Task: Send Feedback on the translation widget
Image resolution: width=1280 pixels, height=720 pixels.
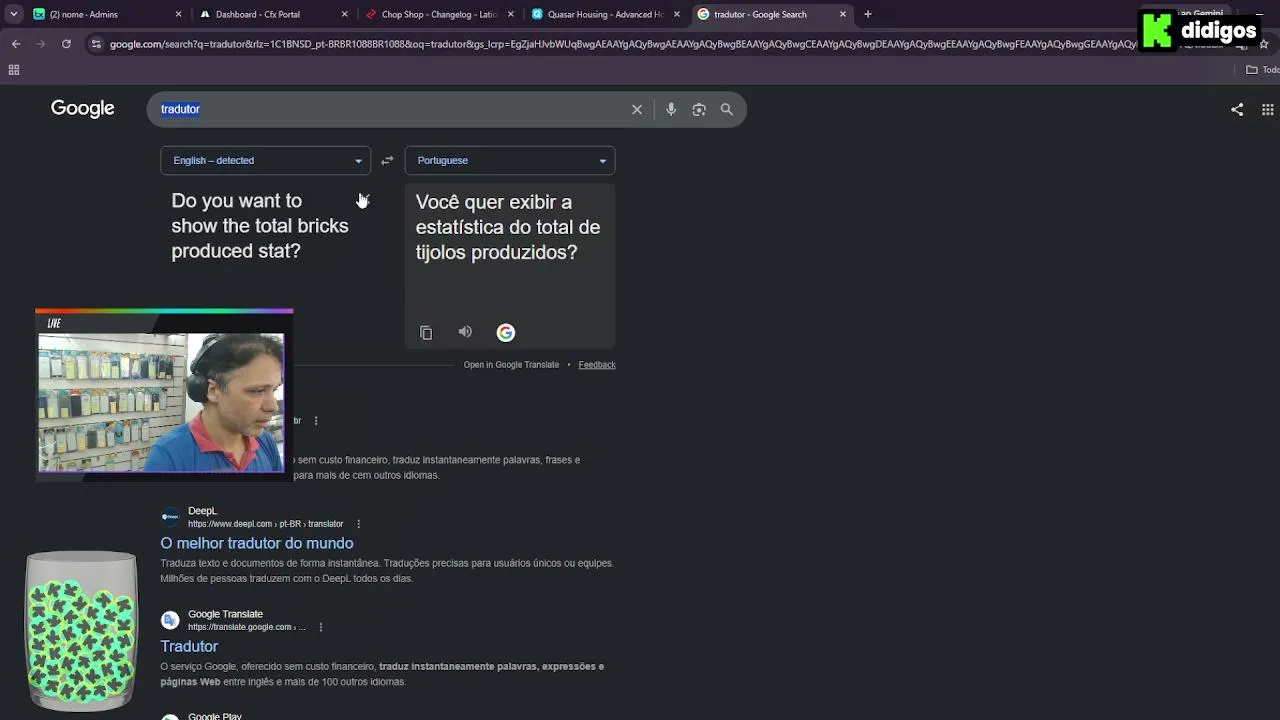Action: pyautogui.click(x=597, y=365)
